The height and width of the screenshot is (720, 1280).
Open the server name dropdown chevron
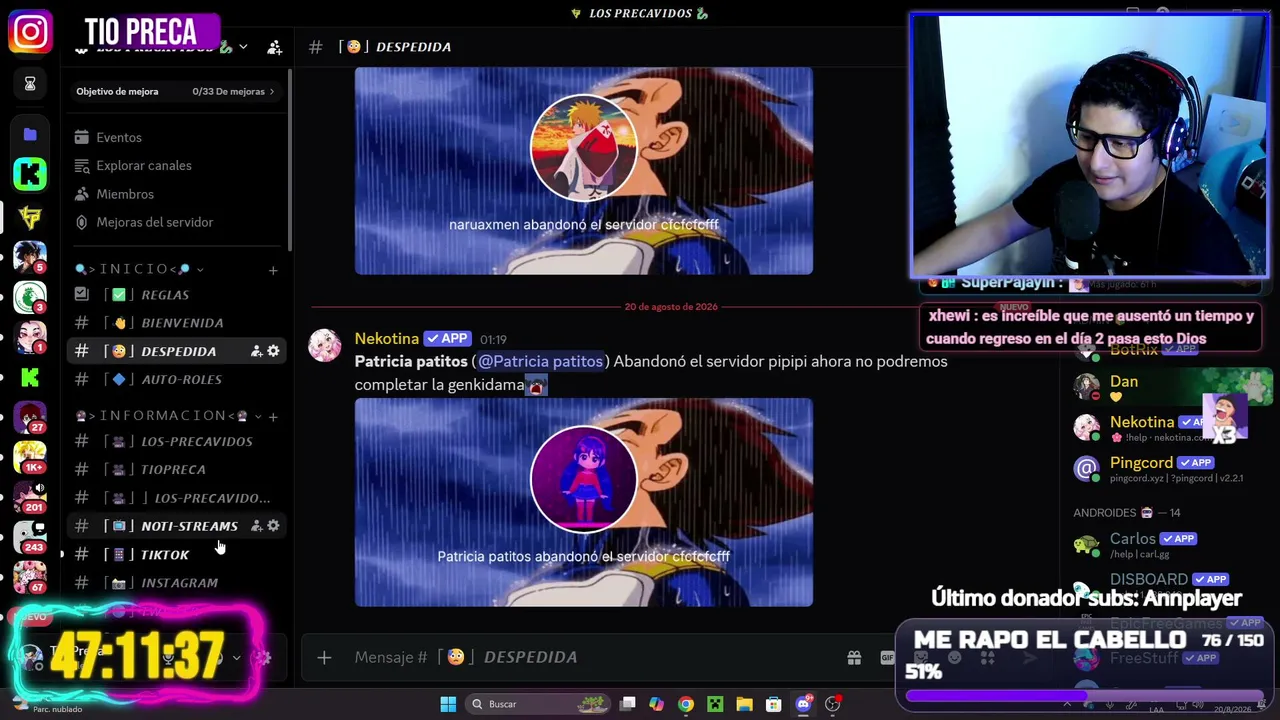pyautogui.click(x=243, y=47)
